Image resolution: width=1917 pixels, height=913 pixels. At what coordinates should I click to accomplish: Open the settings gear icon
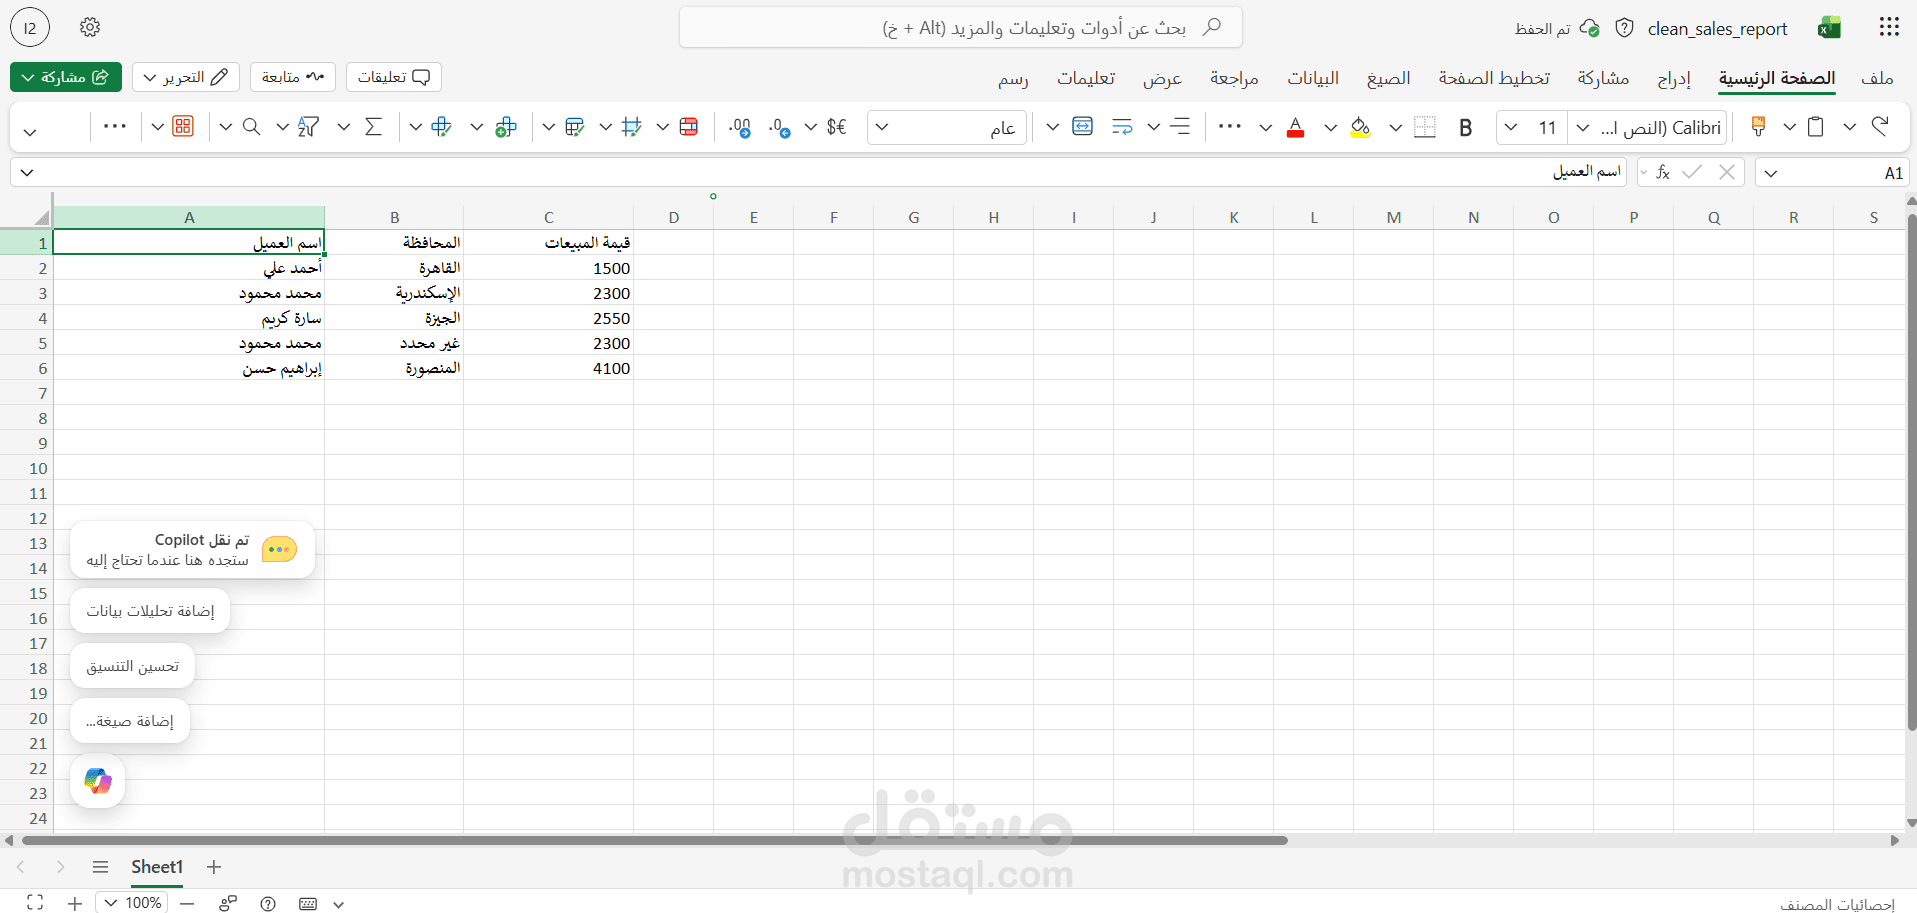click(90, 28)
